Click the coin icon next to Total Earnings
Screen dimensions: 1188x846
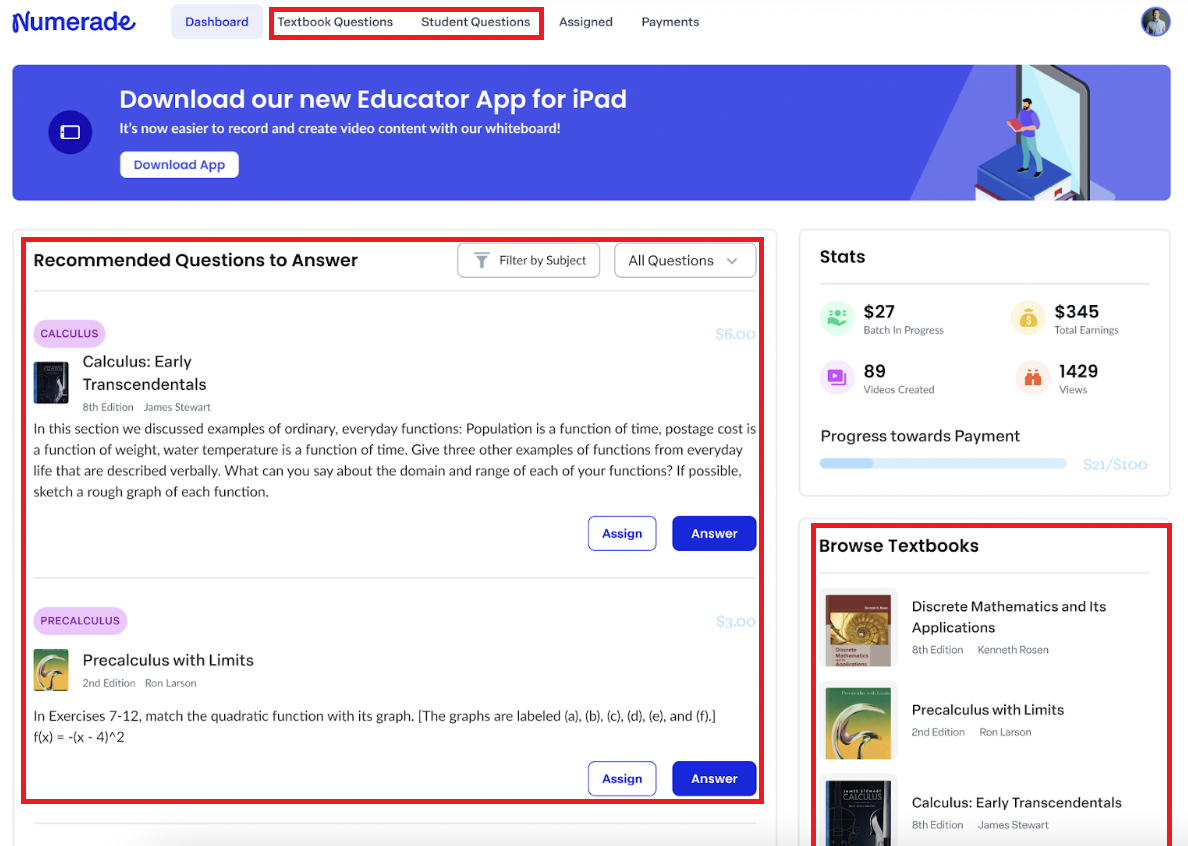point(1027,318)
